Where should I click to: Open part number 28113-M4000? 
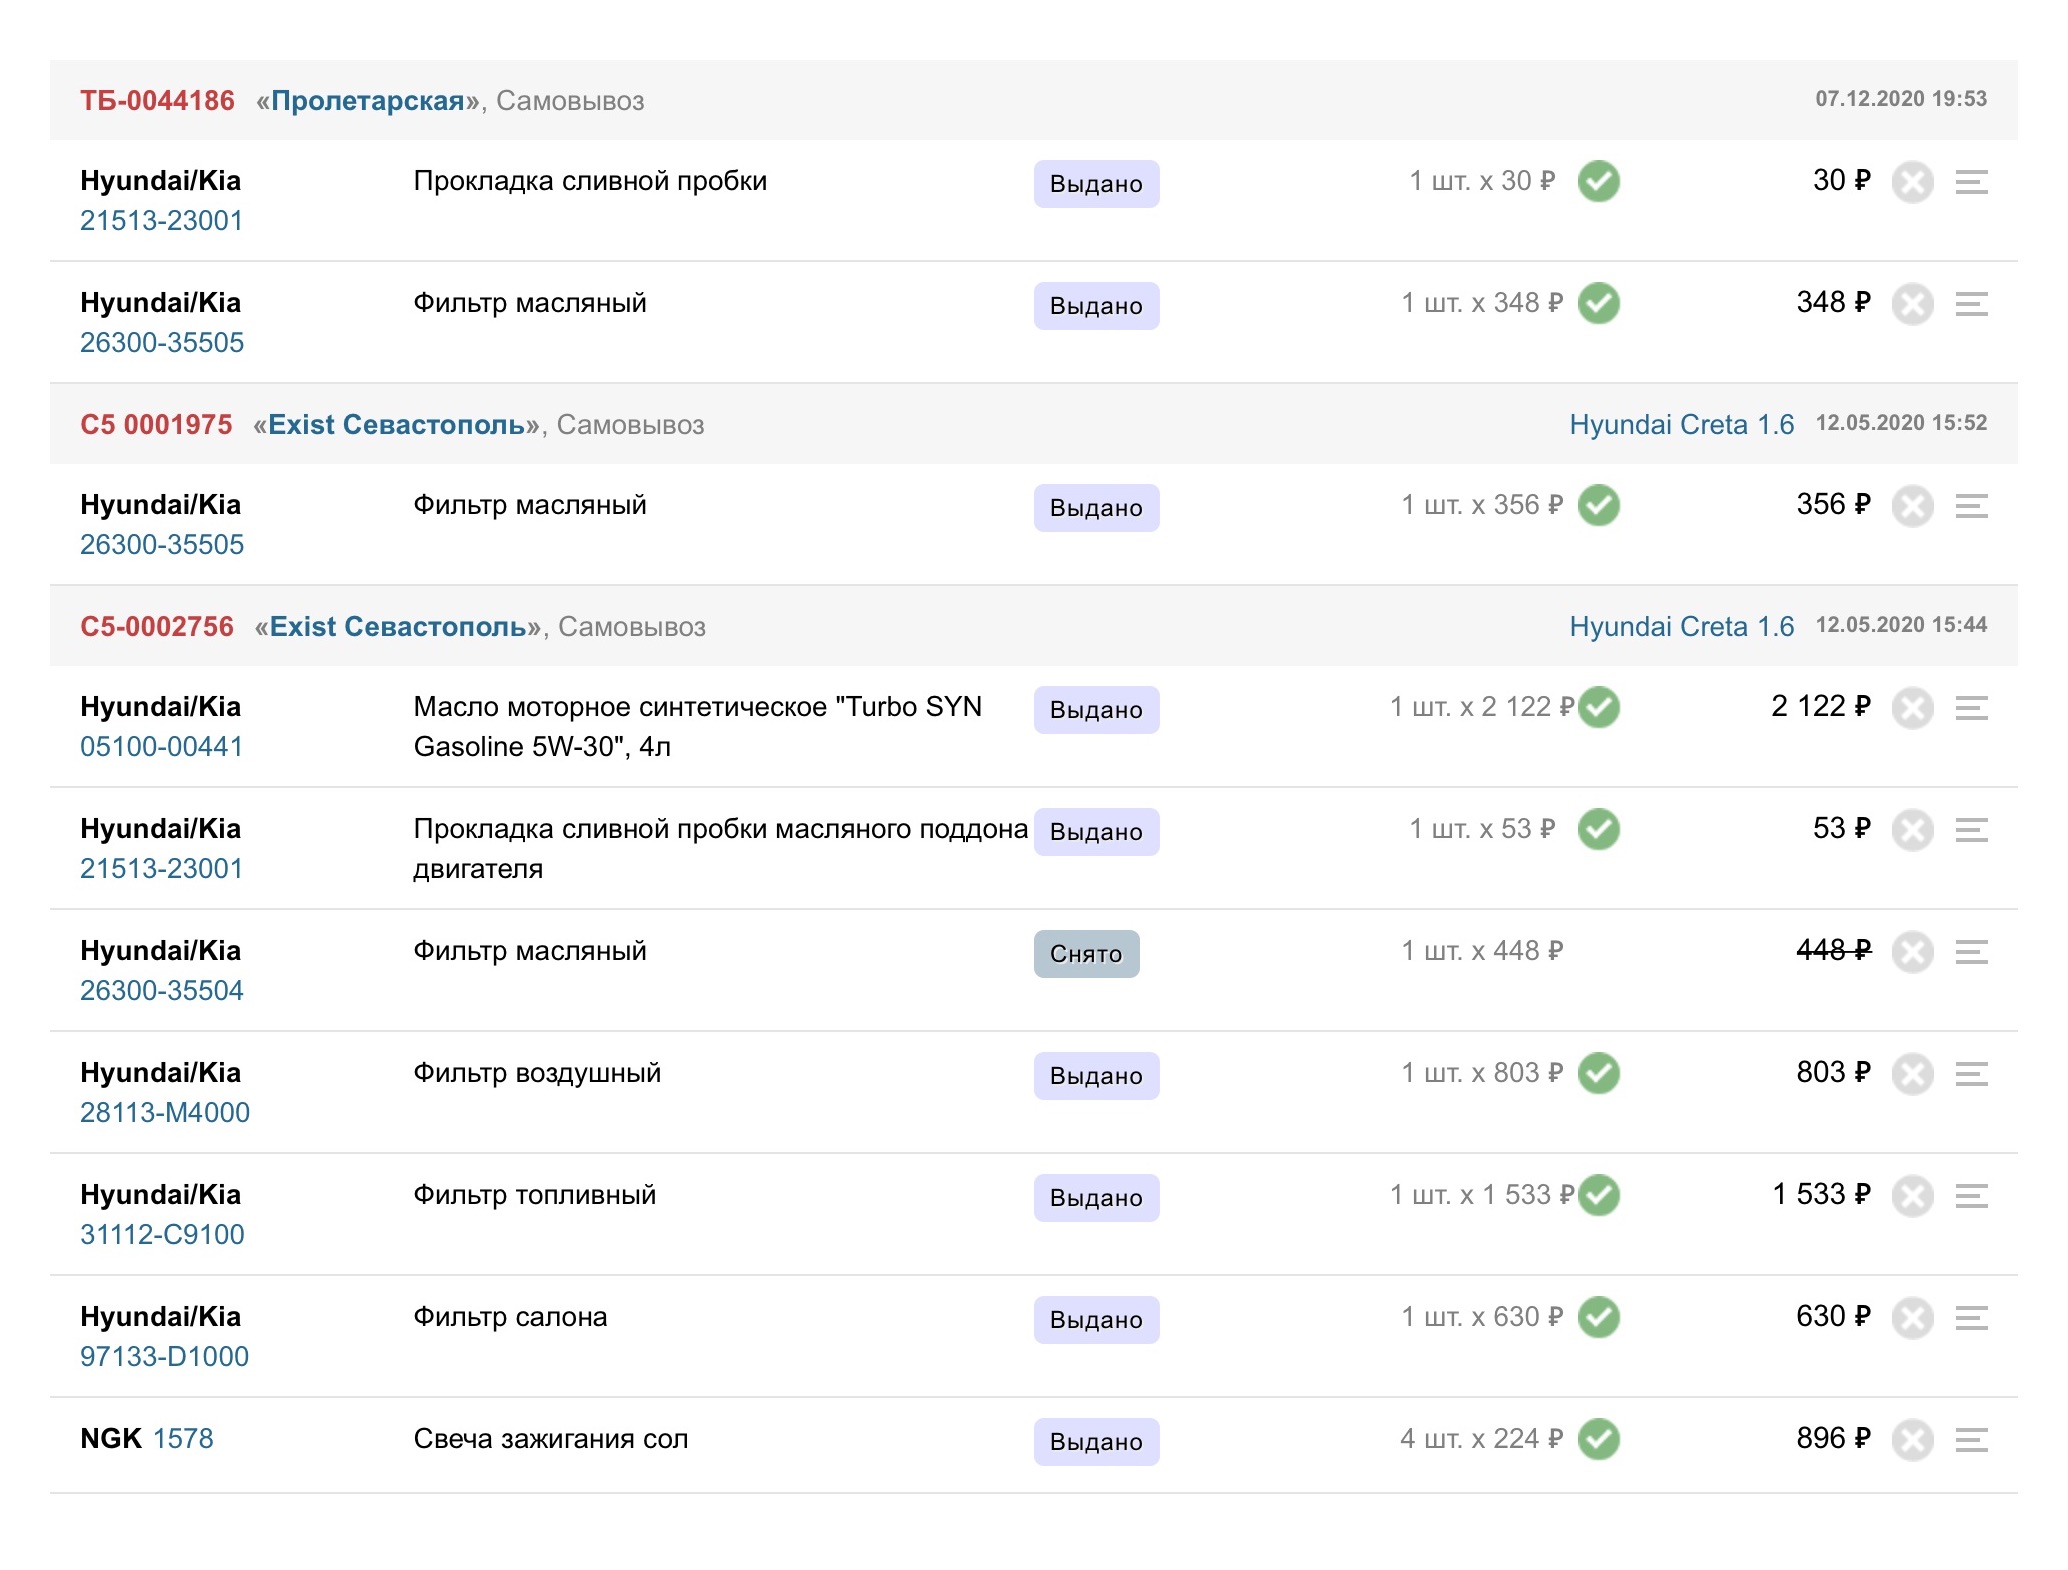coord(165,1112)
